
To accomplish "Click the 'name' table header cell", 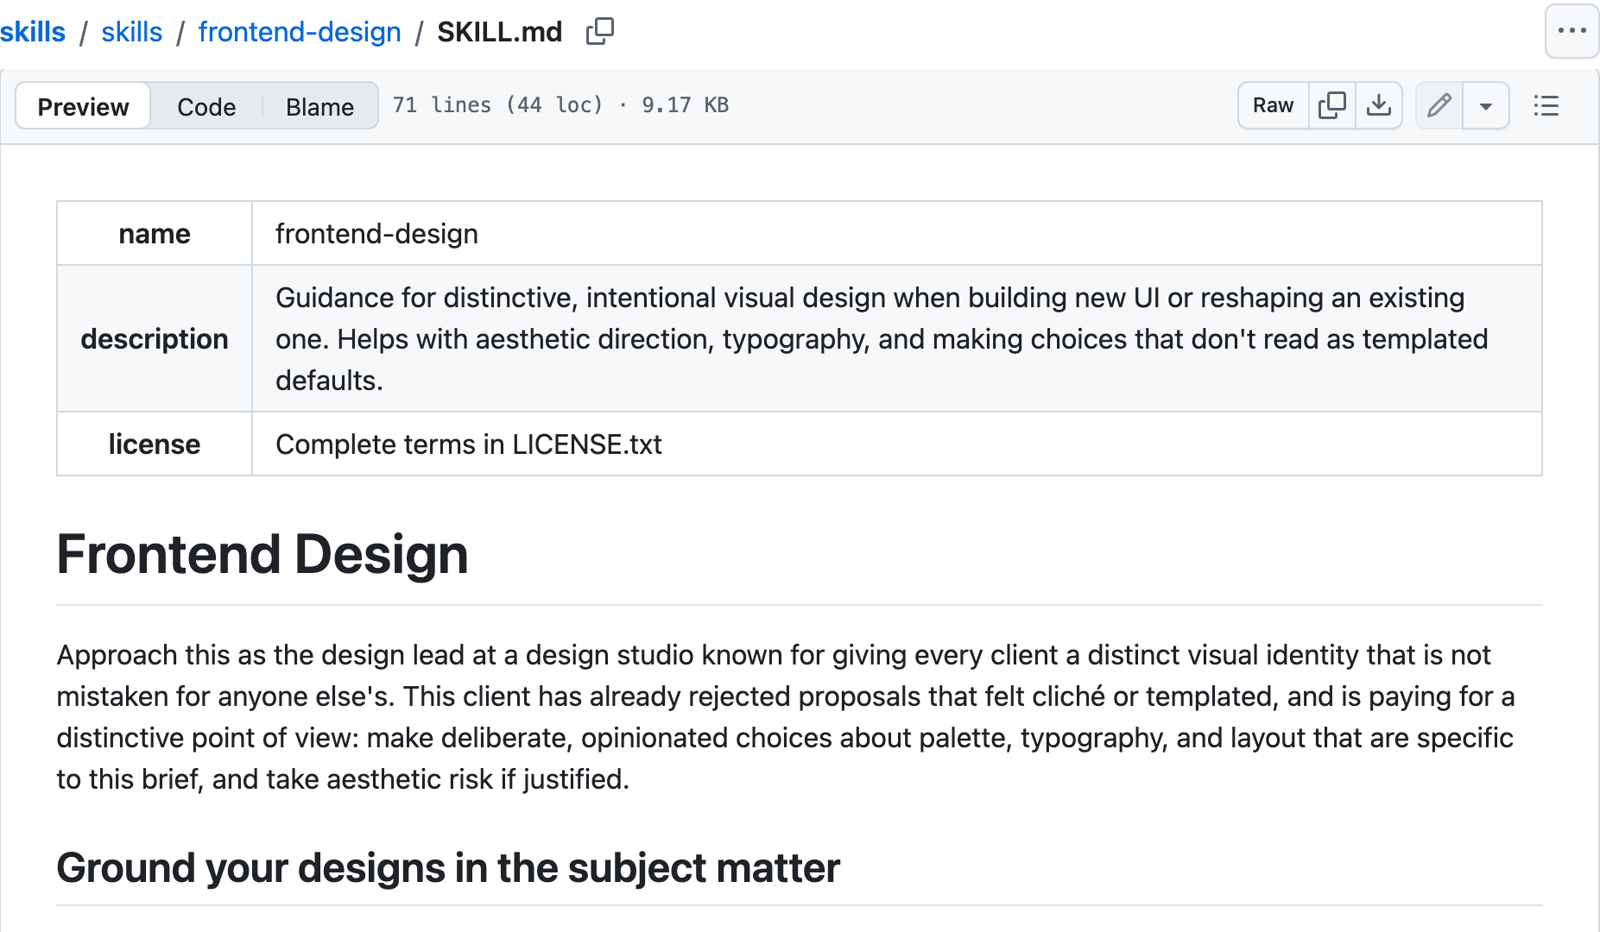I will [x=154, y=233].
